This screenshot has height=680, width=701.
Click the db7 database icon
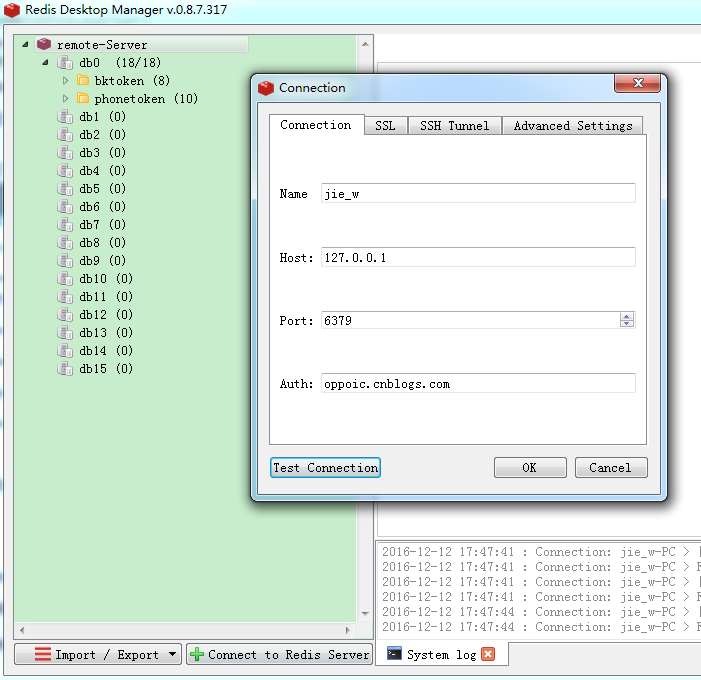pos(65,224)
